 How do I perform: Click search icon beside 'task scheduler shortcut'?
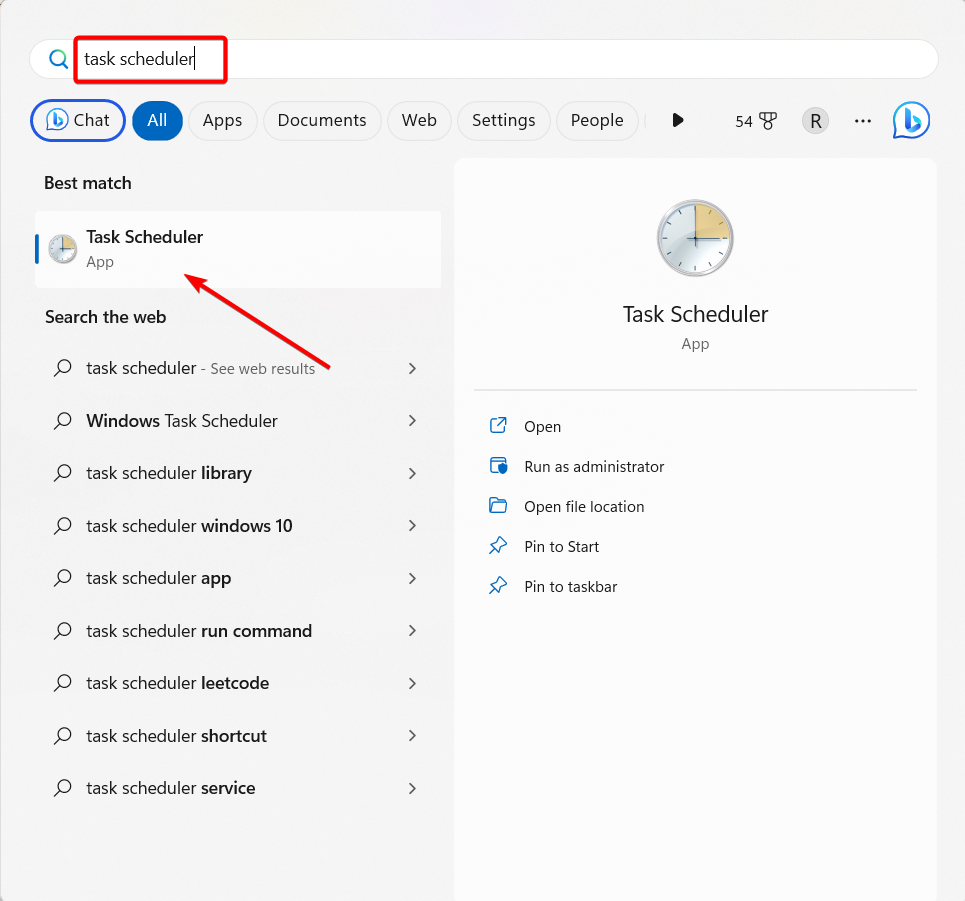pyautogui.click(x=63, y=736)
